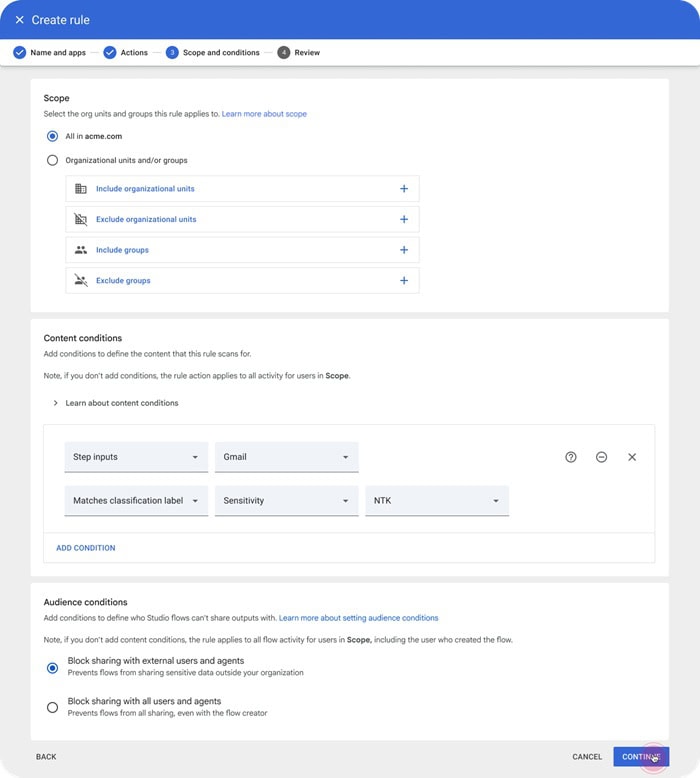Image resolution: width=700 pixels, height=778 pixels.
Task: Open the Matches classification label dropdown
Action: point(136,501)
